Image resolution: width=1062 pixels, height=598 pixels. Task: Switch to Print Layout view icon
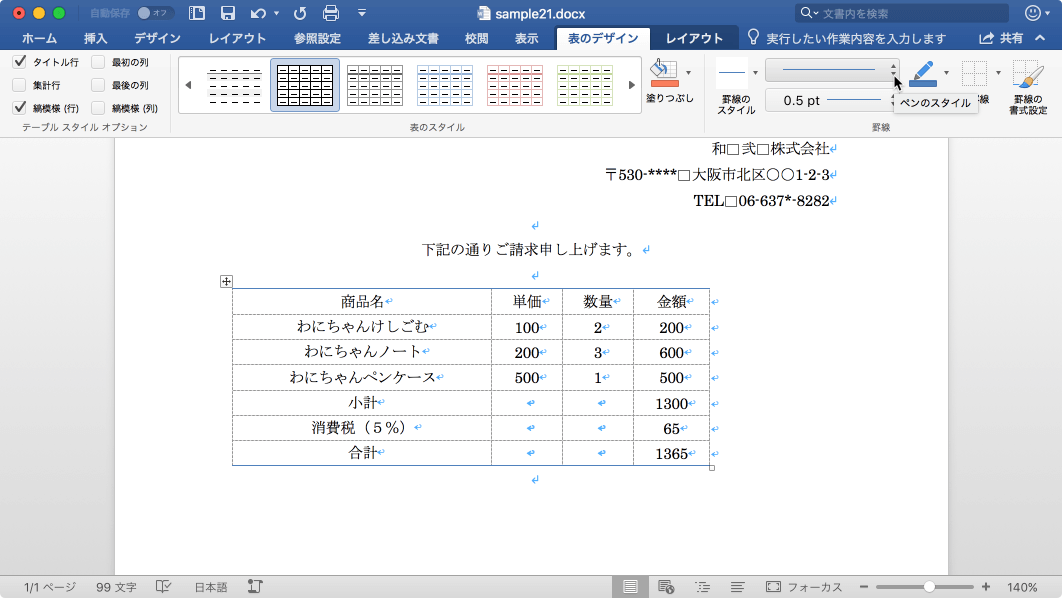coord(630,587)
